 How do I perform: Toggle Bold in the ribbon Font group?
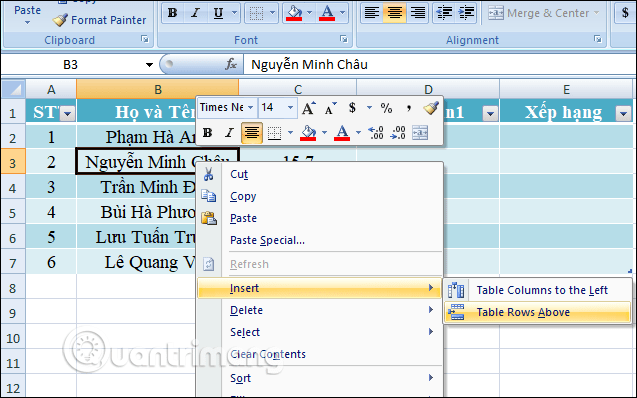172,13
